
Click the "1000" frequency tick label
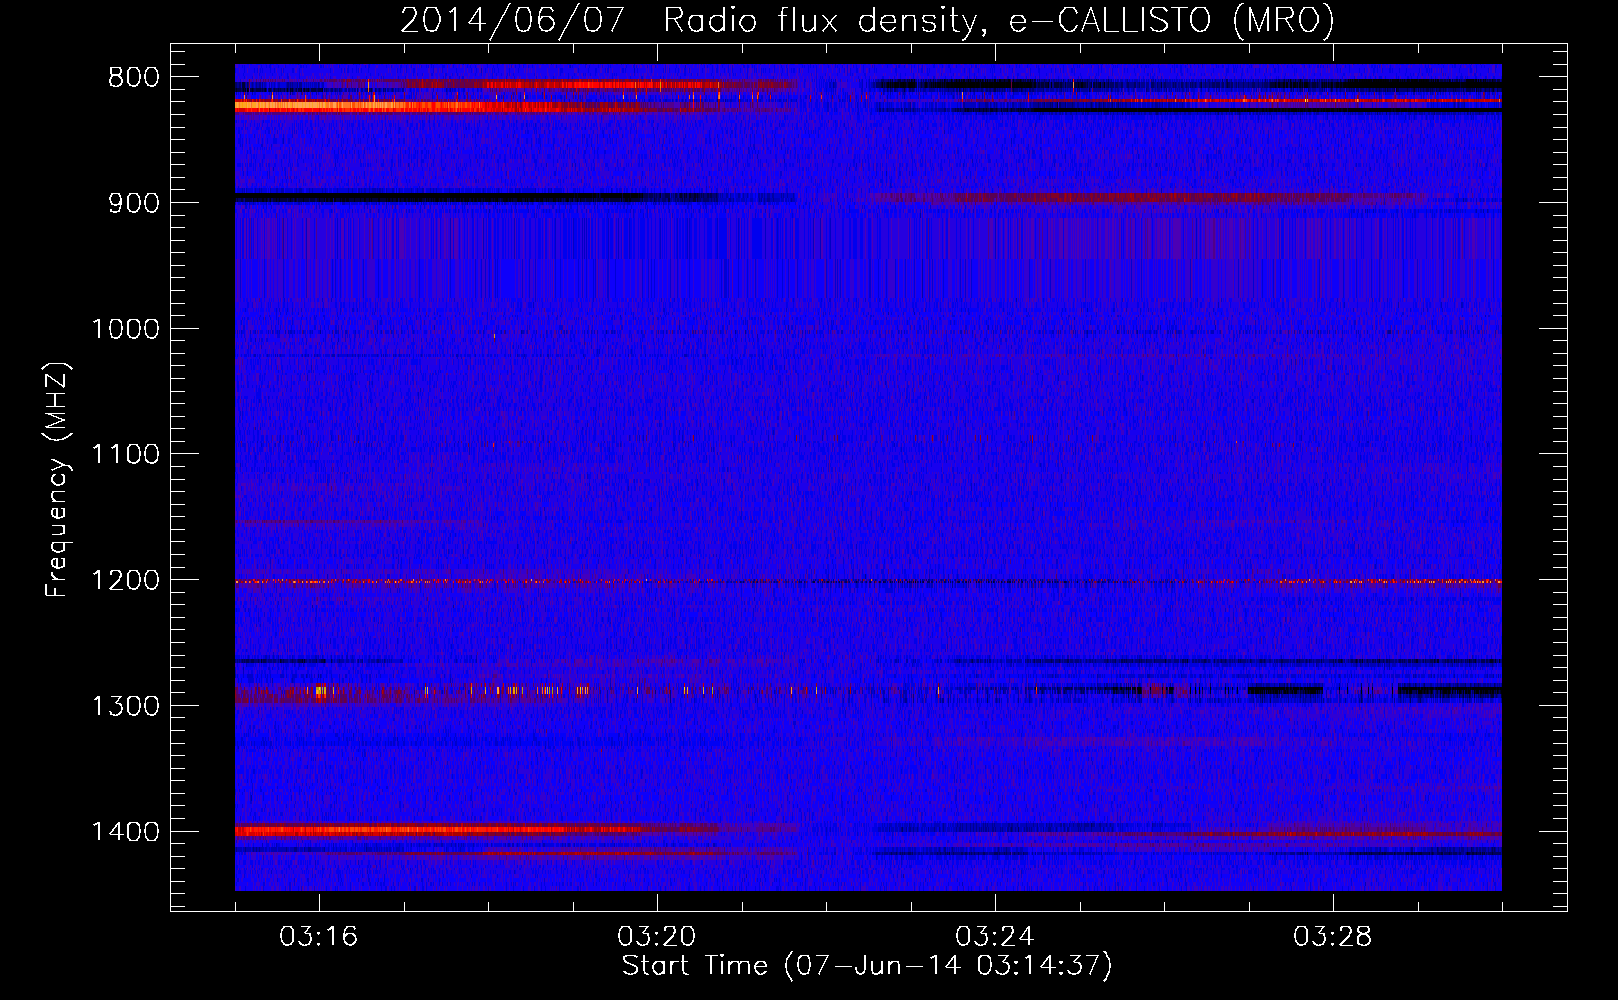126,329
